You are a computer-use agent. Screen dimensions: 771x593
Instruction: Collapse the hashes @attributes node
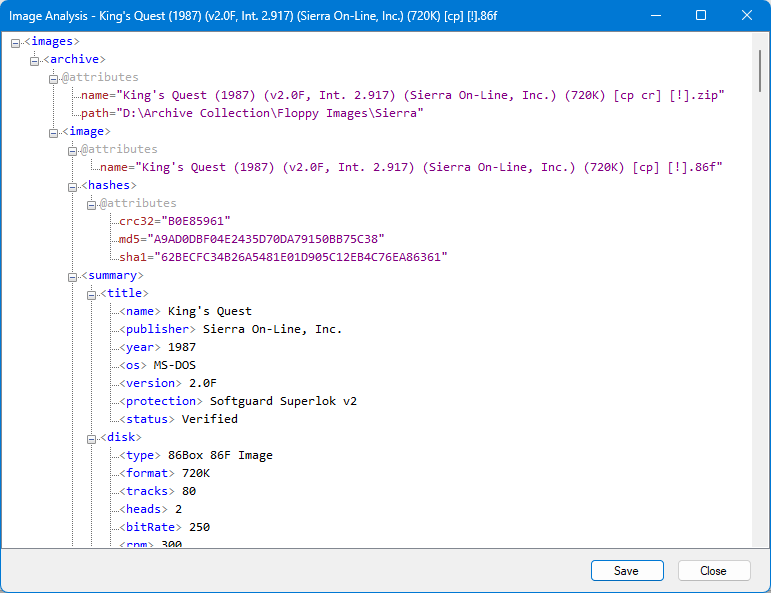(x=91, y=205)
